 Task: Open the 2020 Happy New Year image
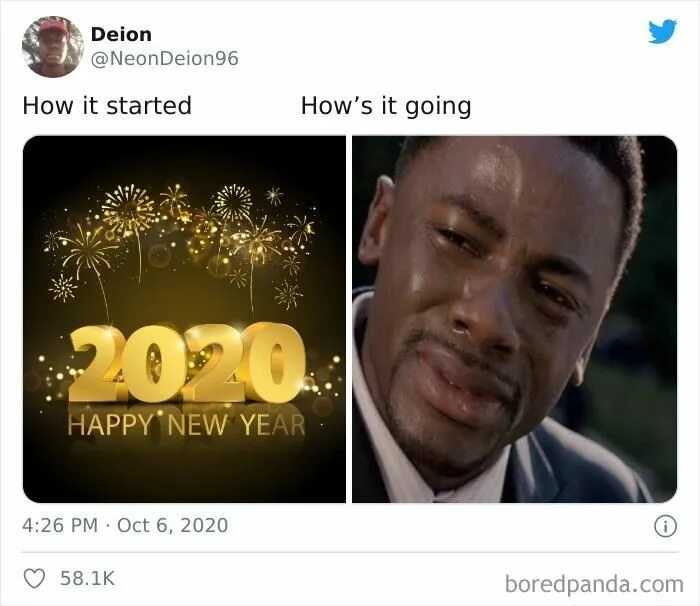tap(184, 319)
